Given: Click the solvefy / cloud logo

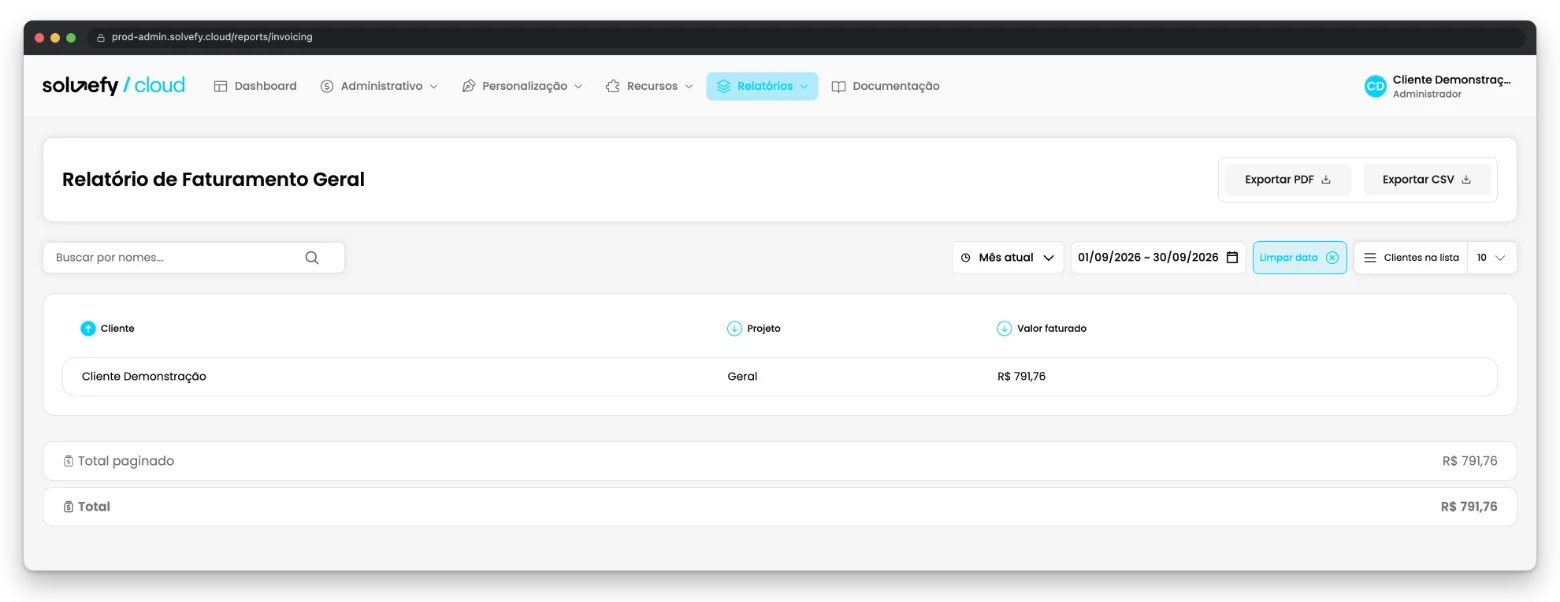Looking at the screenshot, I should tap(113, 86).
